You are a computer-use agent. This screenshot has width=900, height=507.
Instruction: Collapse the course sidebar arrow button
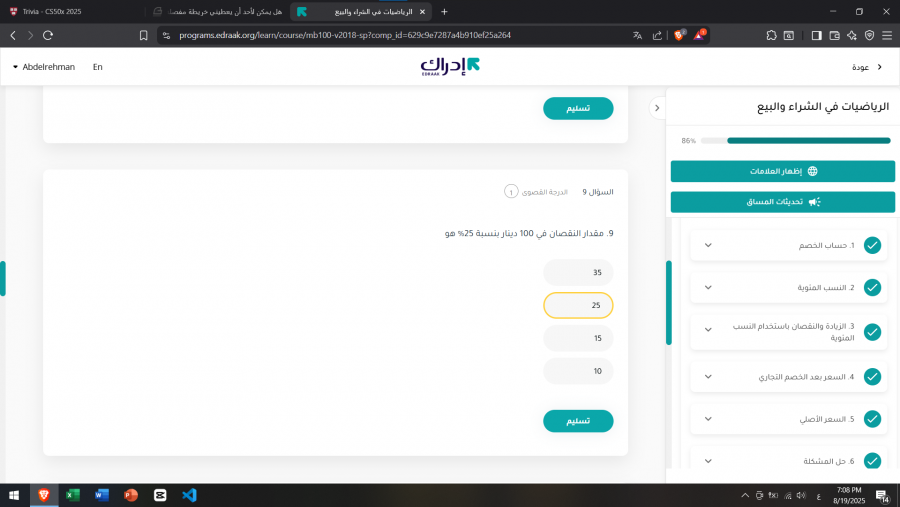pos(657,108)
